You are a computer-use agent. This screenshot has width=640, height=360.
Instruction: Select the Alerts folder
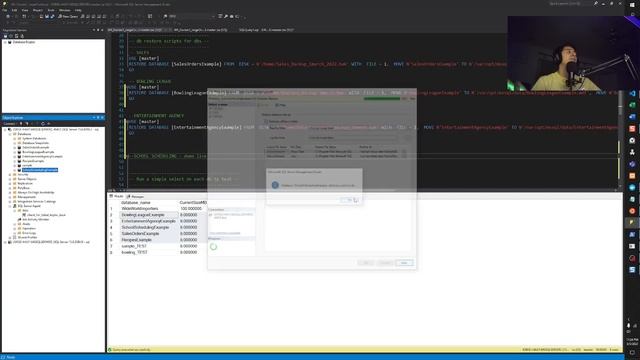point(26,224)
